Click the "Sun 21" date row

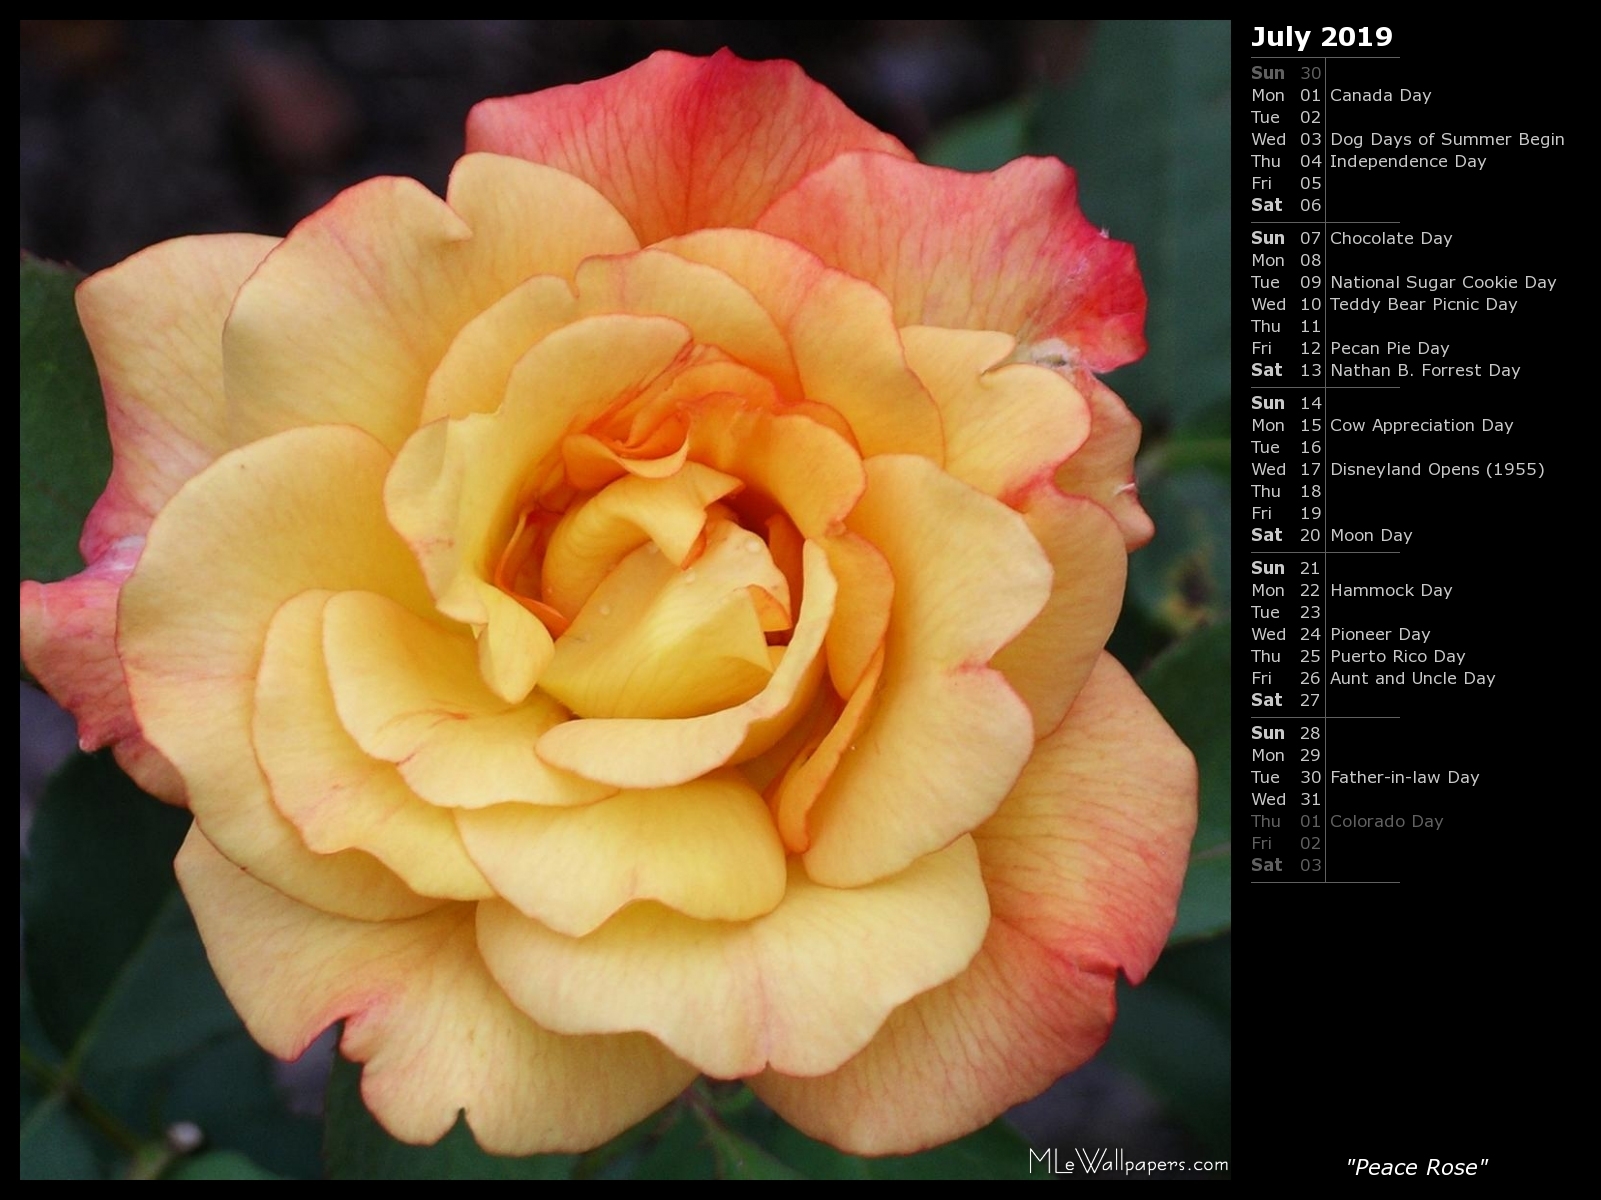point(1286,568)
